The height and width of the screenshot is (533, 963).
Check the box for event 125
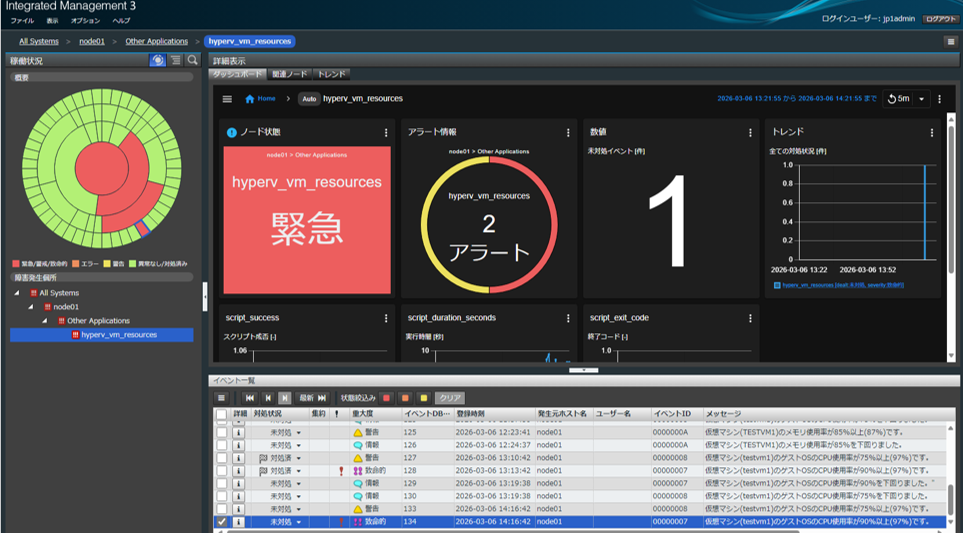(x=222, y=432)
